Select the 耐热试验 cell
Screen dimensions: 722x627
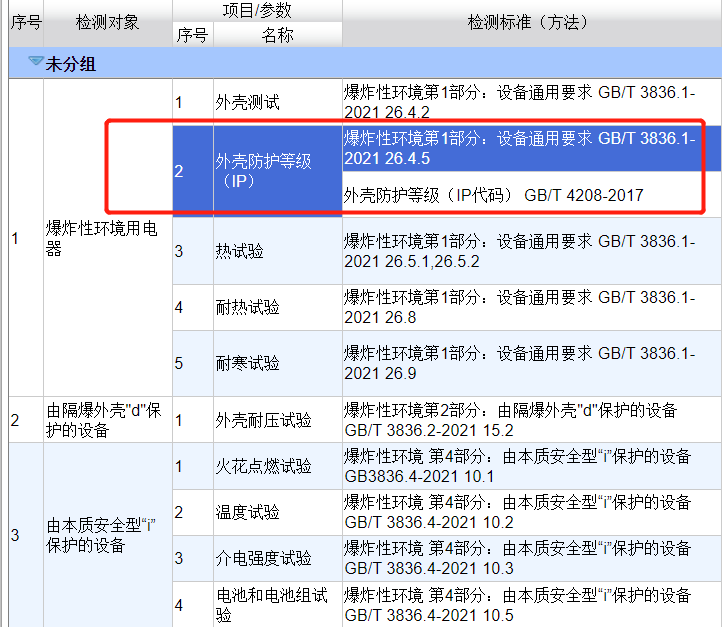278,308
